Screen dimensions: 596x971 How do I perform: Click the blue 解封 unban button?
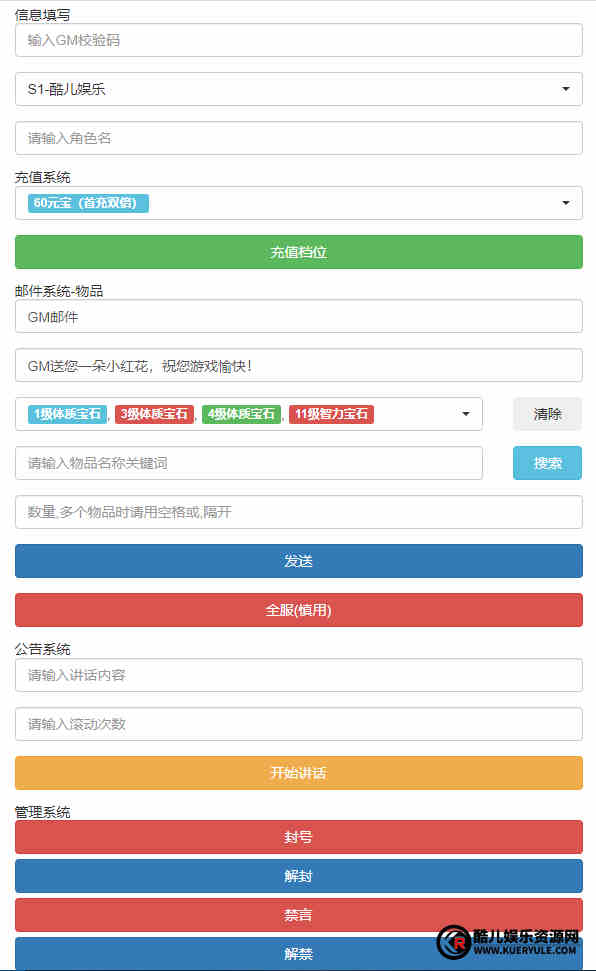coord(298,876)
